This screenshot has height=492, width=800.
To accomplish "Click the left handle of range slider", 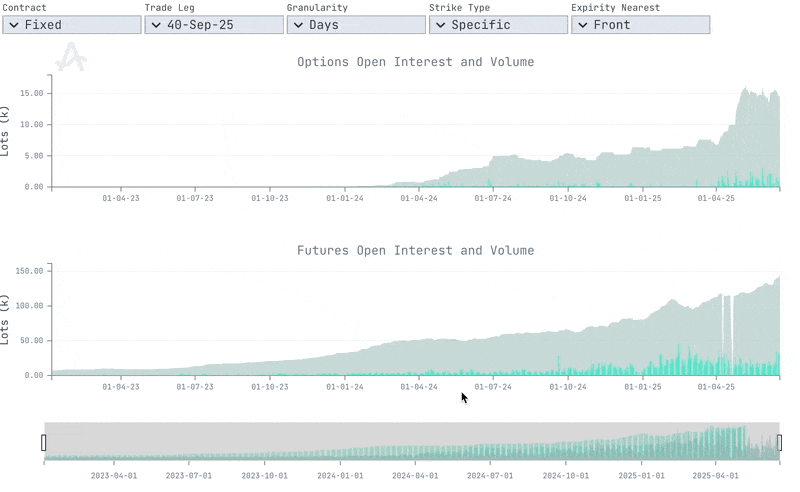I will (x=44, y=442).
